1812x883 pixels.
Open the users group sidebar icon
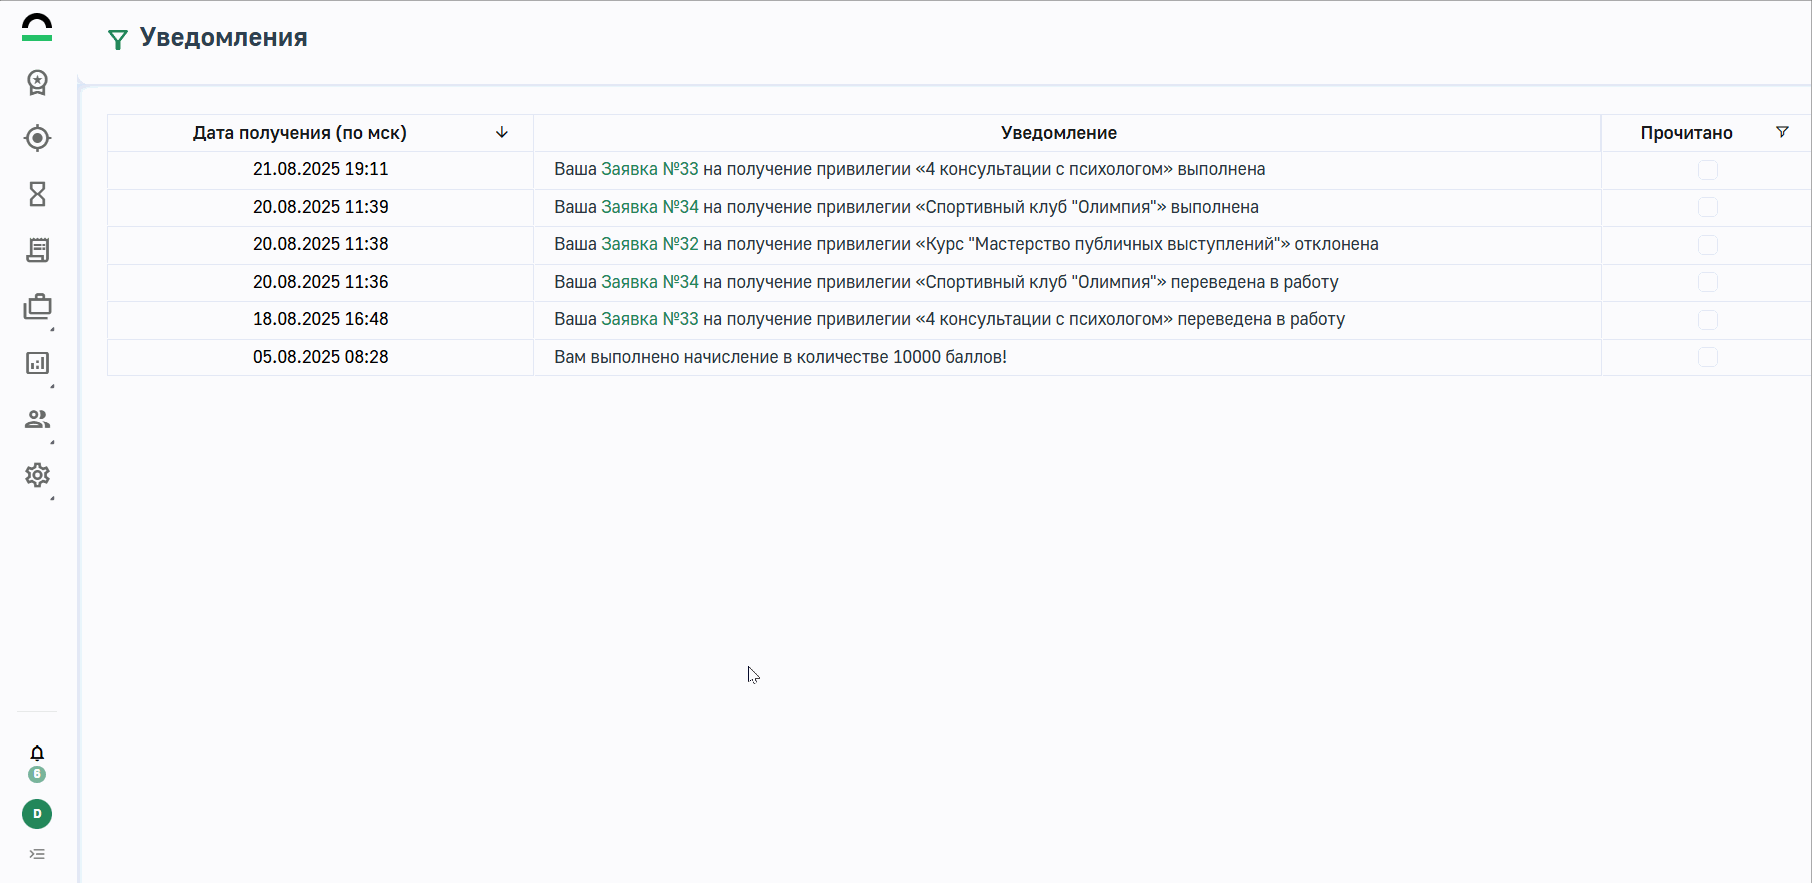(x=37, y=419)
